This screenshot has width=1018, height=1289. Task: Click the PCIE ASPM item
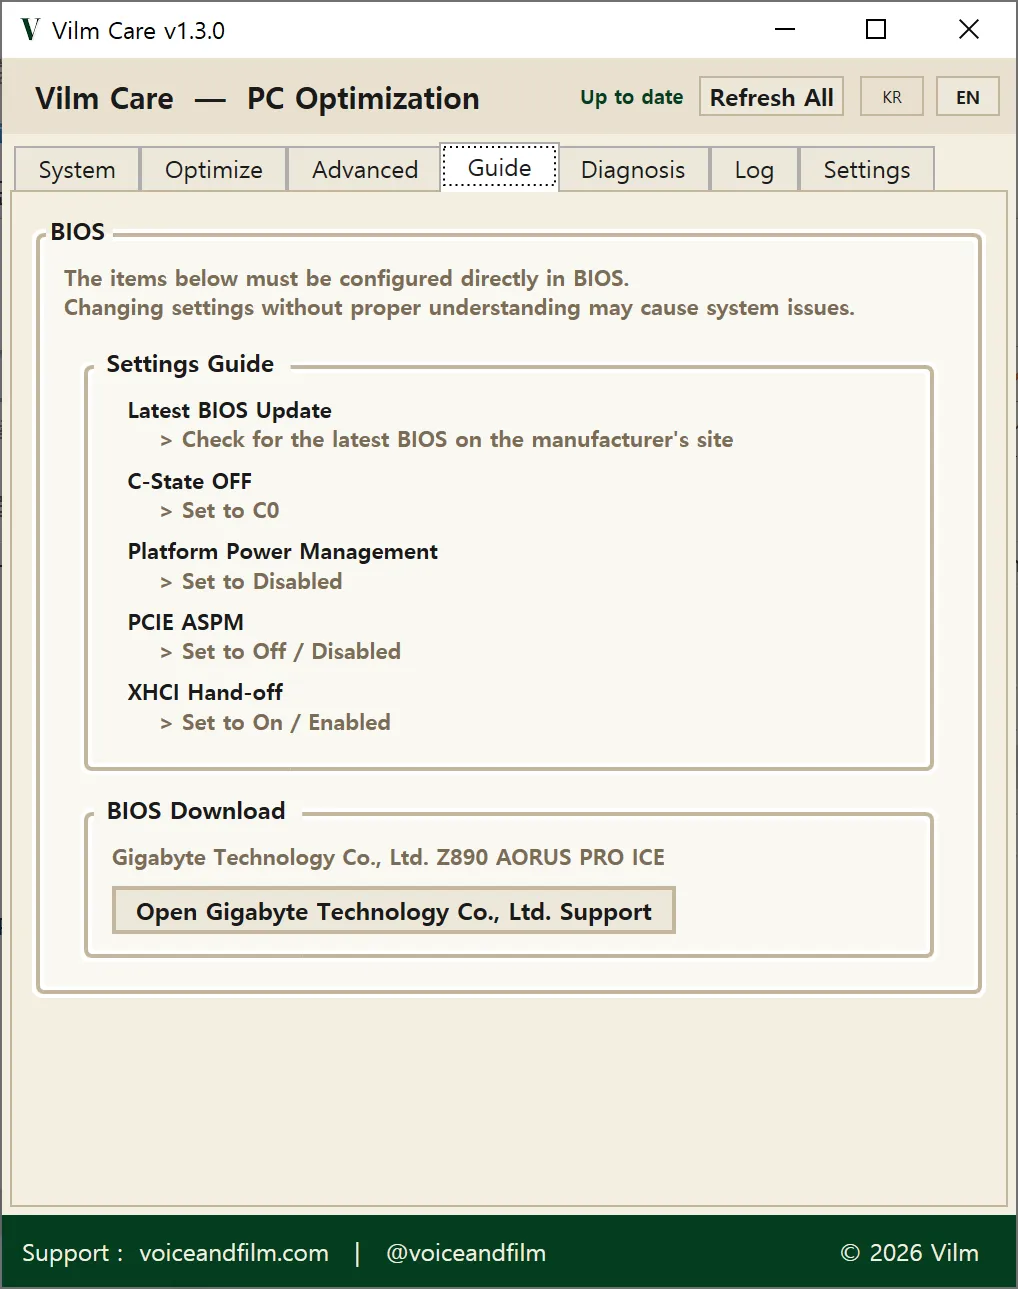coord(186,622)
